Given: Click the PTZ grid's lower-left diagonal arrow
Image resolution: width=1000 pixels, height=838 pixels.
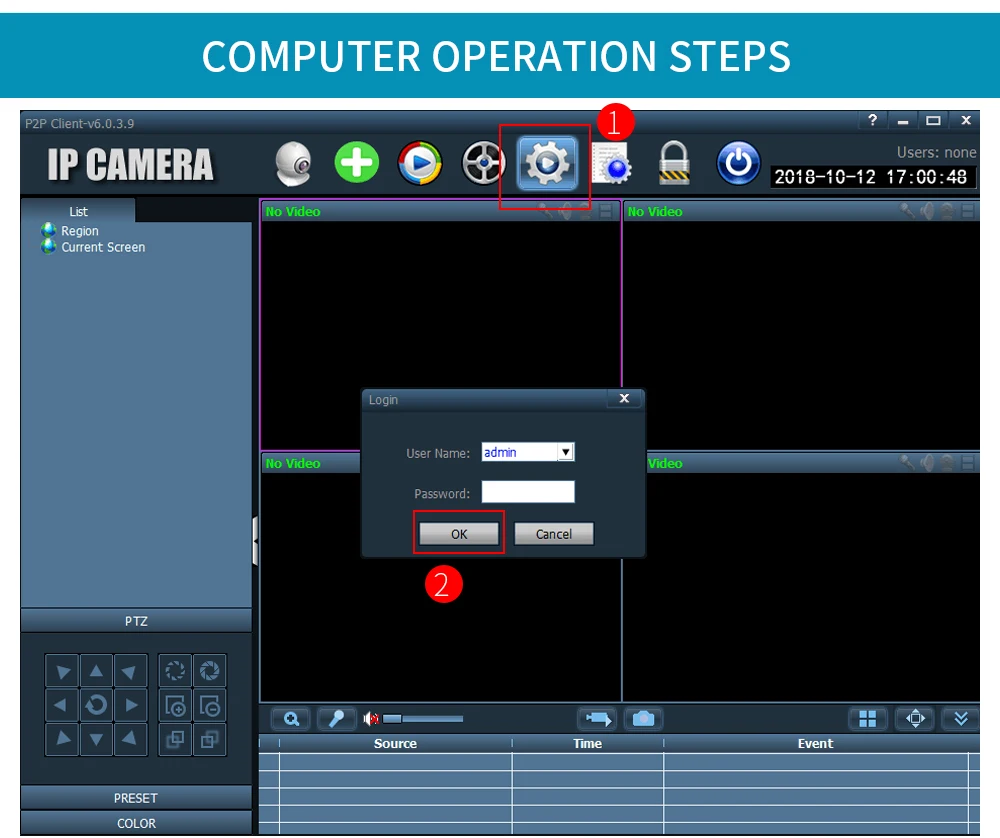Looking at the screenshot, I should pyautogui.click(x=62, y=739).
